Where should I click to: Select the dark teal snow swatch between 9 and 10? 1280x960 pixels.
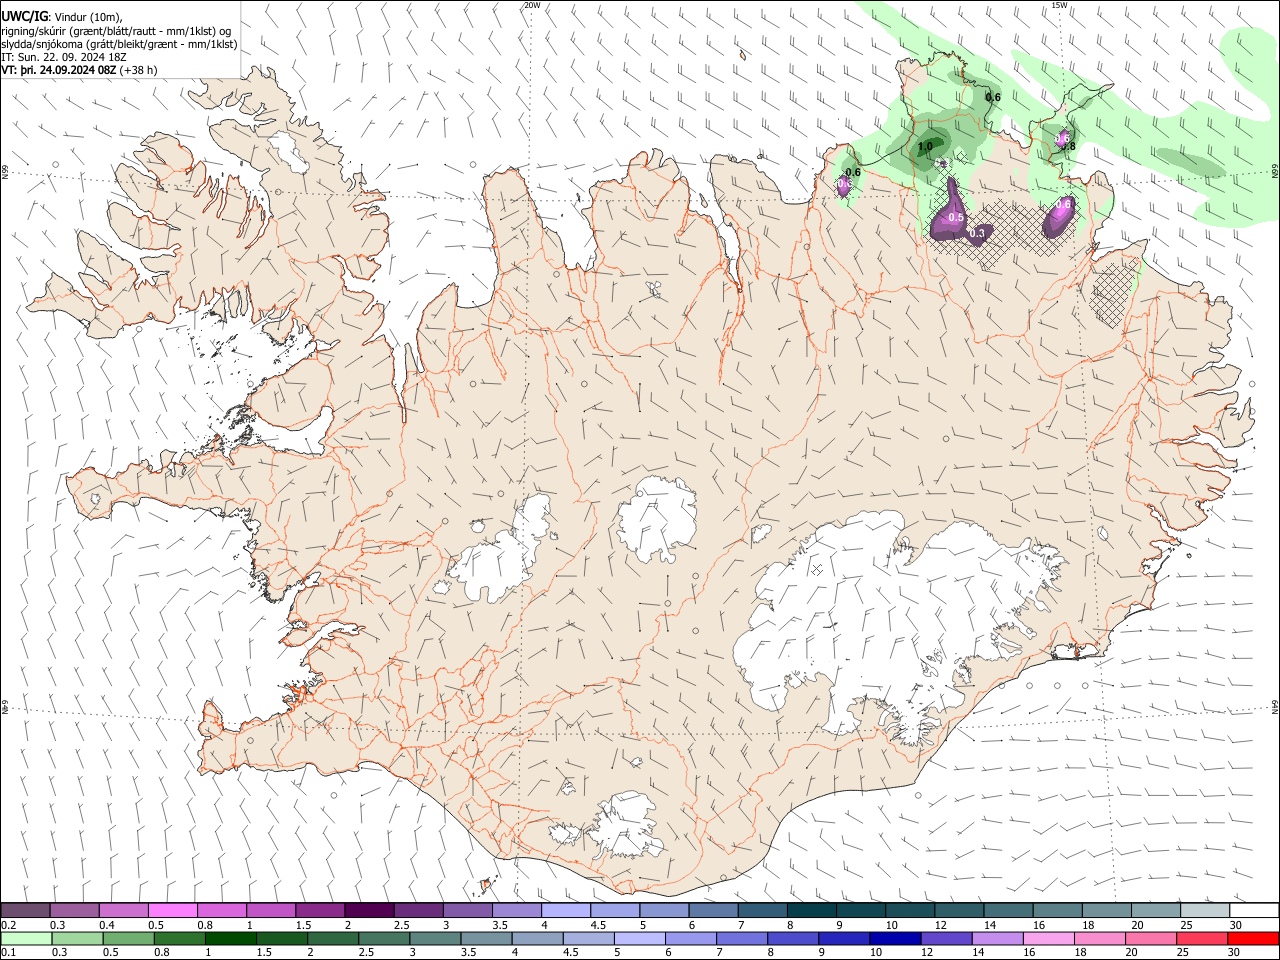coord(860,910)
